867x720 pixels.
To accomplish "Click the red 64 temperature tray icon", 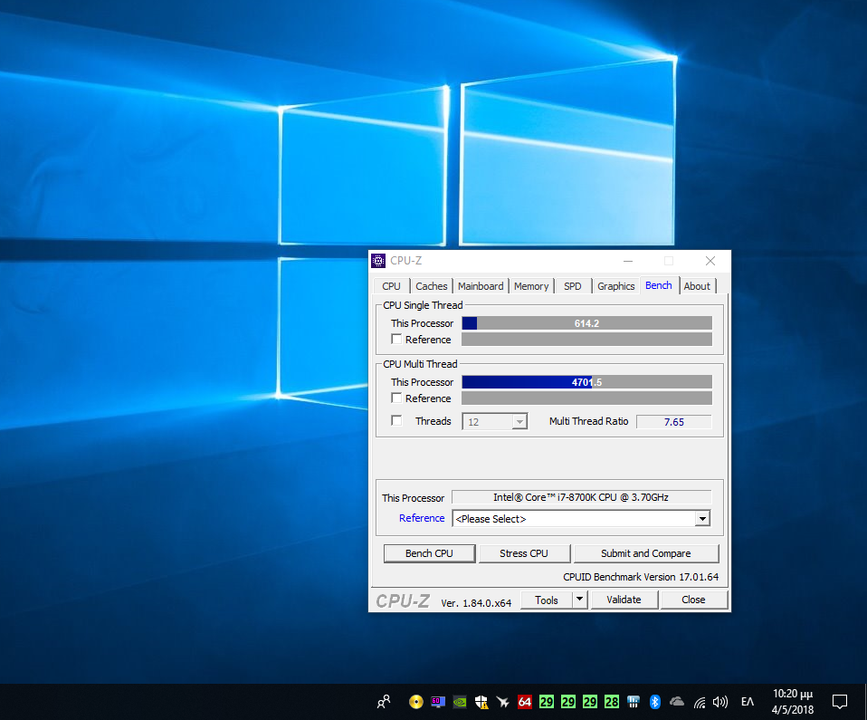I will pyautogui.click(x=524, y=702).
